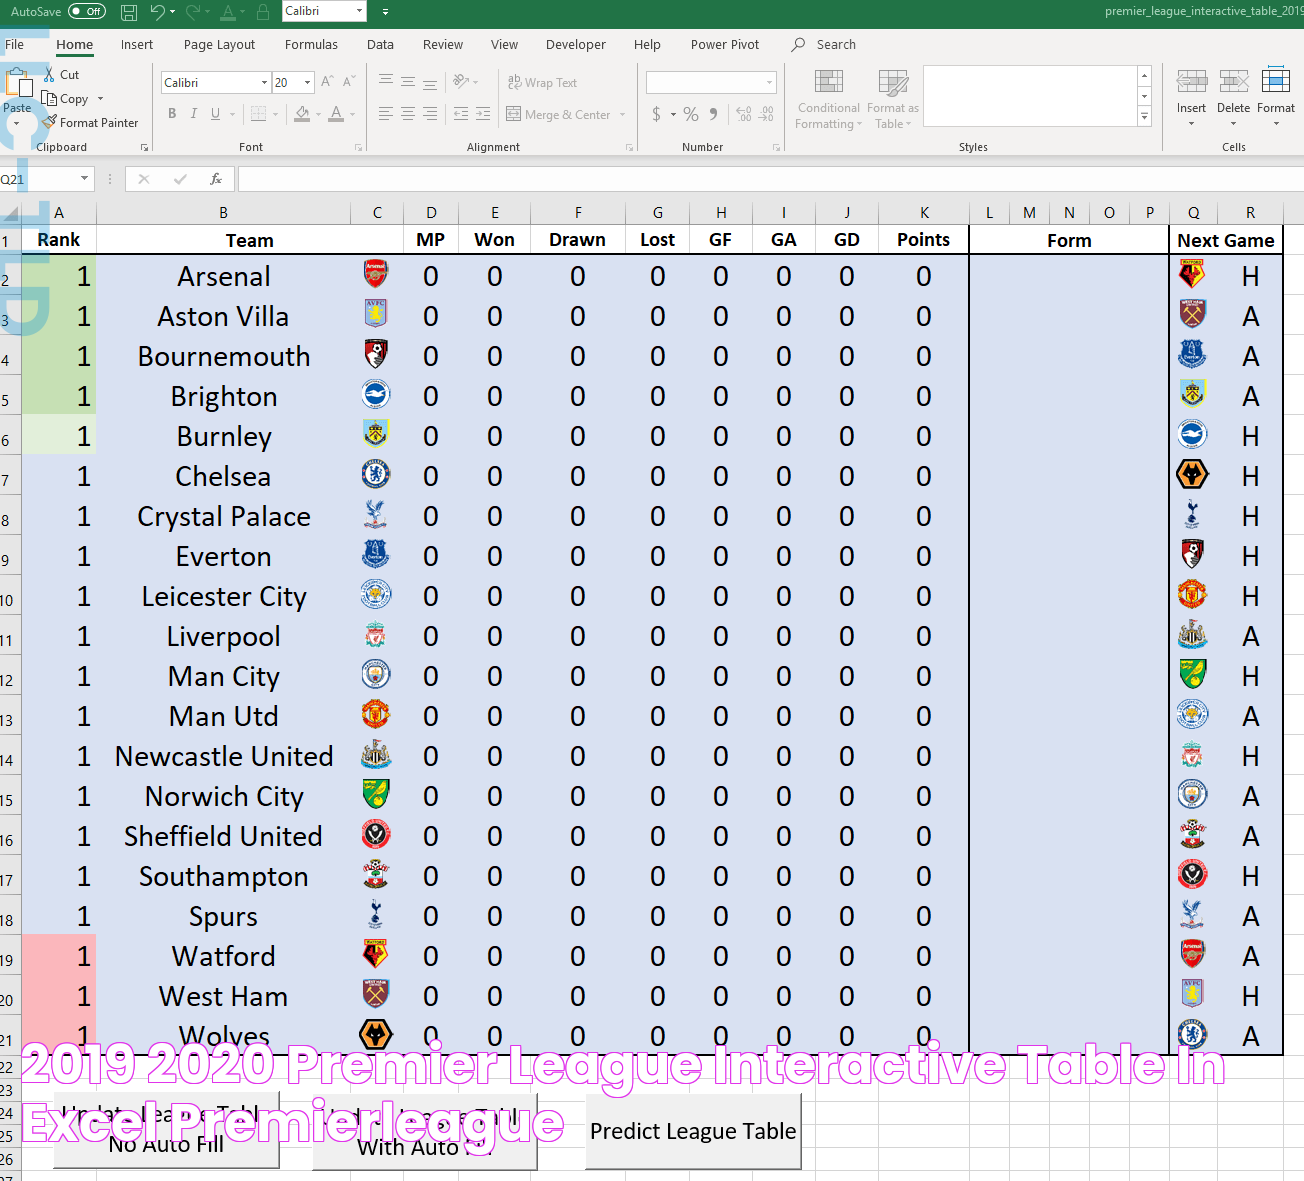Switch to the Insert tab

coord(137,45)
